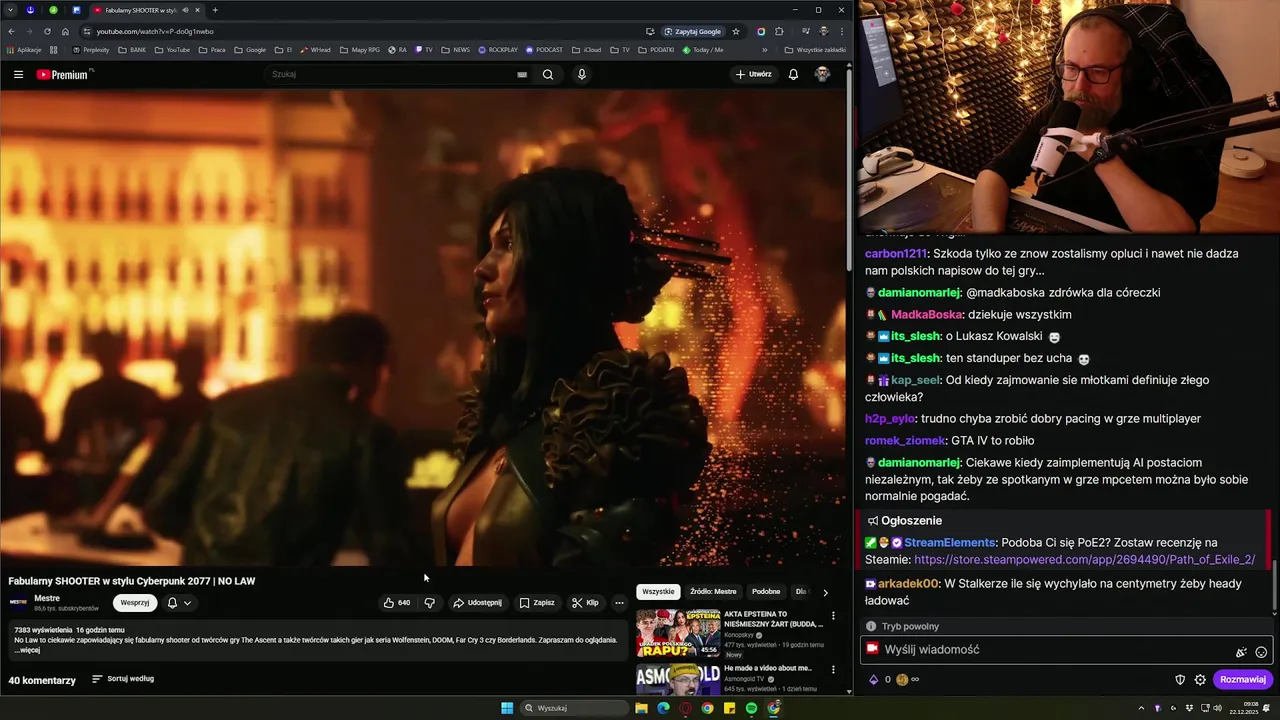
Task: Select the 'Źródło: Mestre' filter chip
Action: (713, 592)
